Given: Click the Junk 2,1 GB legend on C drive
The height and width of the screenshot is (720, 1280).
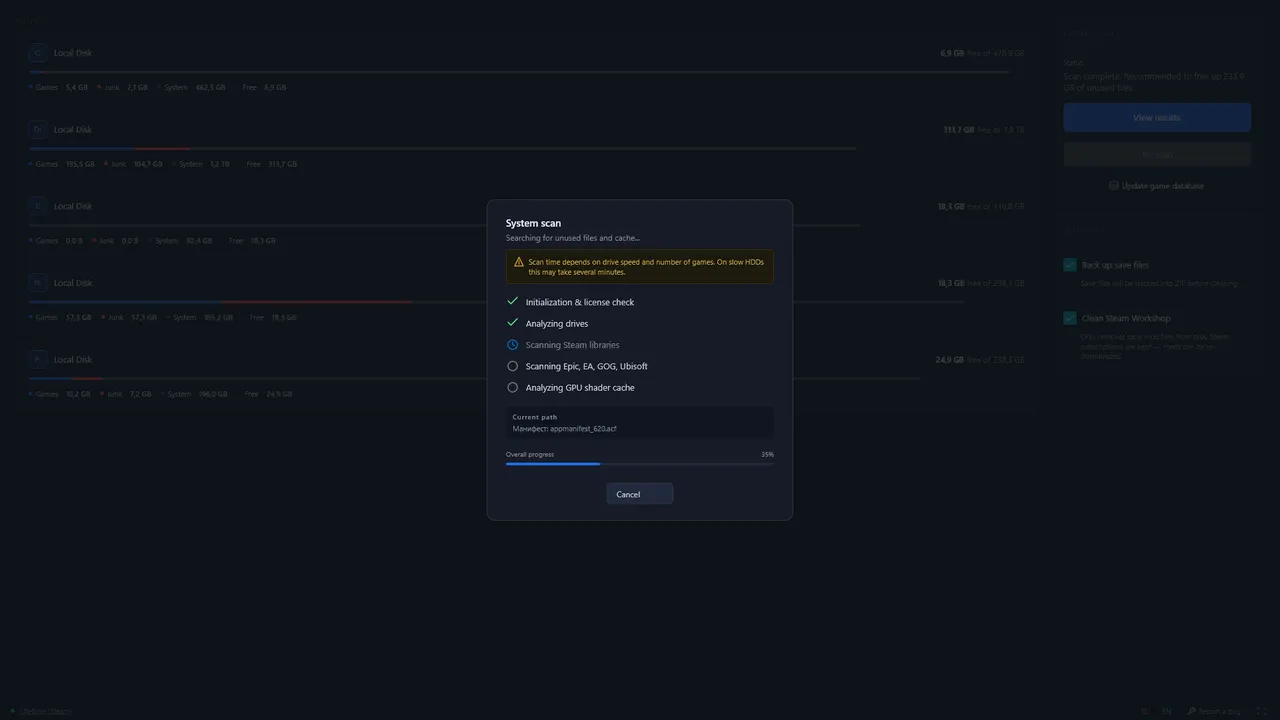Looking at the screenshot, I should 123,87.
